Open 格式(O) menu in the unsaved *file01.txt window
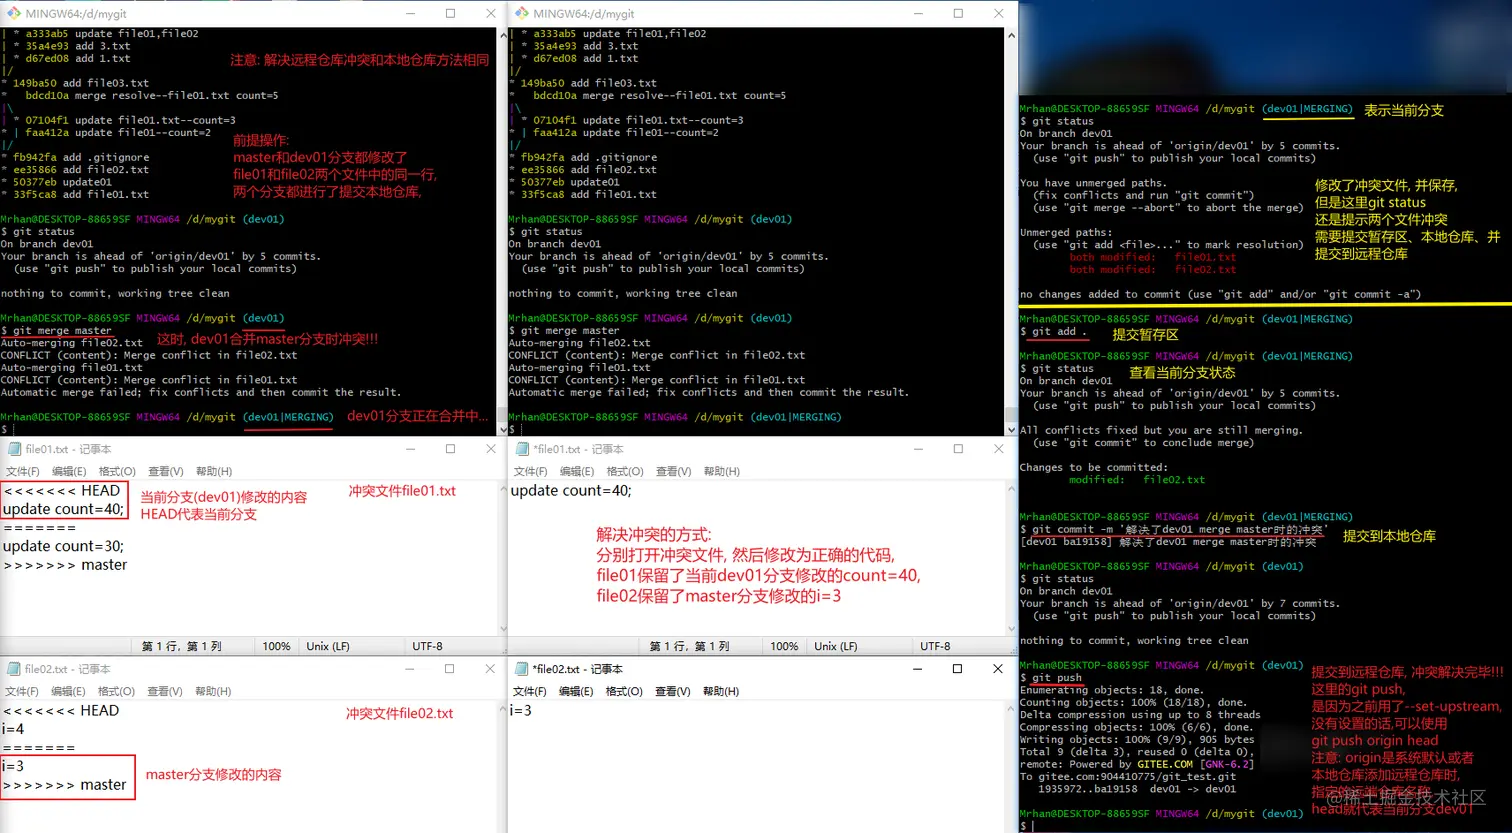Screen dimensions: 1512x833 pos(624,471)
